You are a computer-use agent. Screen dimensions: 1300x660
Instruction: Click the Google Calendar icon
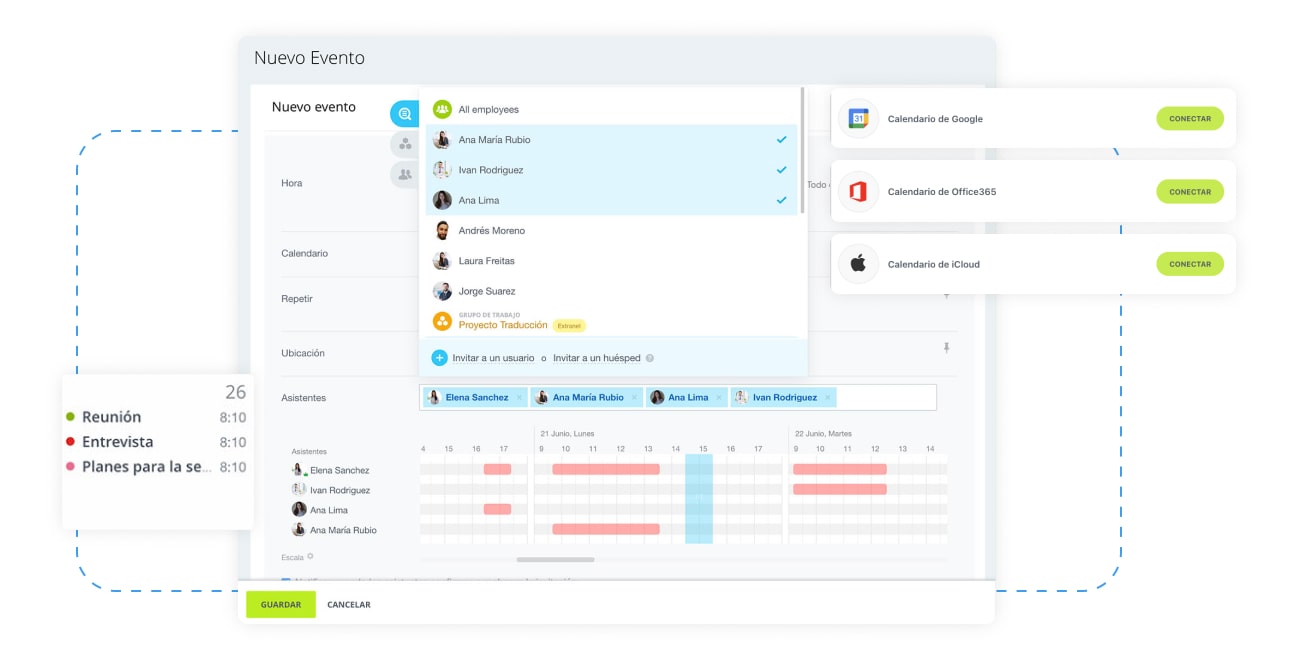tap(858, 119)
